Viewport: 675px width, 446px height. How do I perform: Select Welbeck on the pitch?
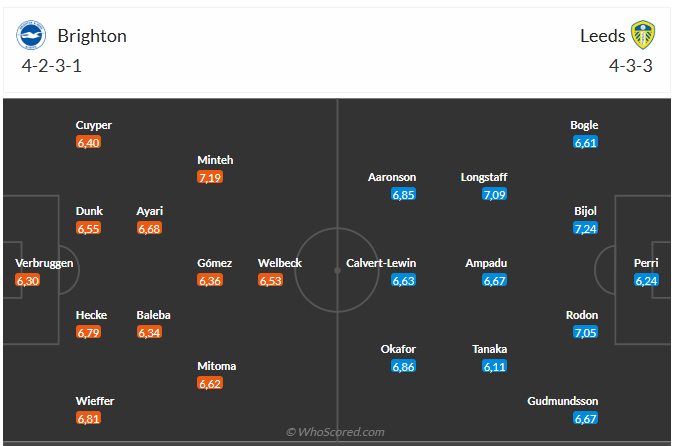click(280, 263)
